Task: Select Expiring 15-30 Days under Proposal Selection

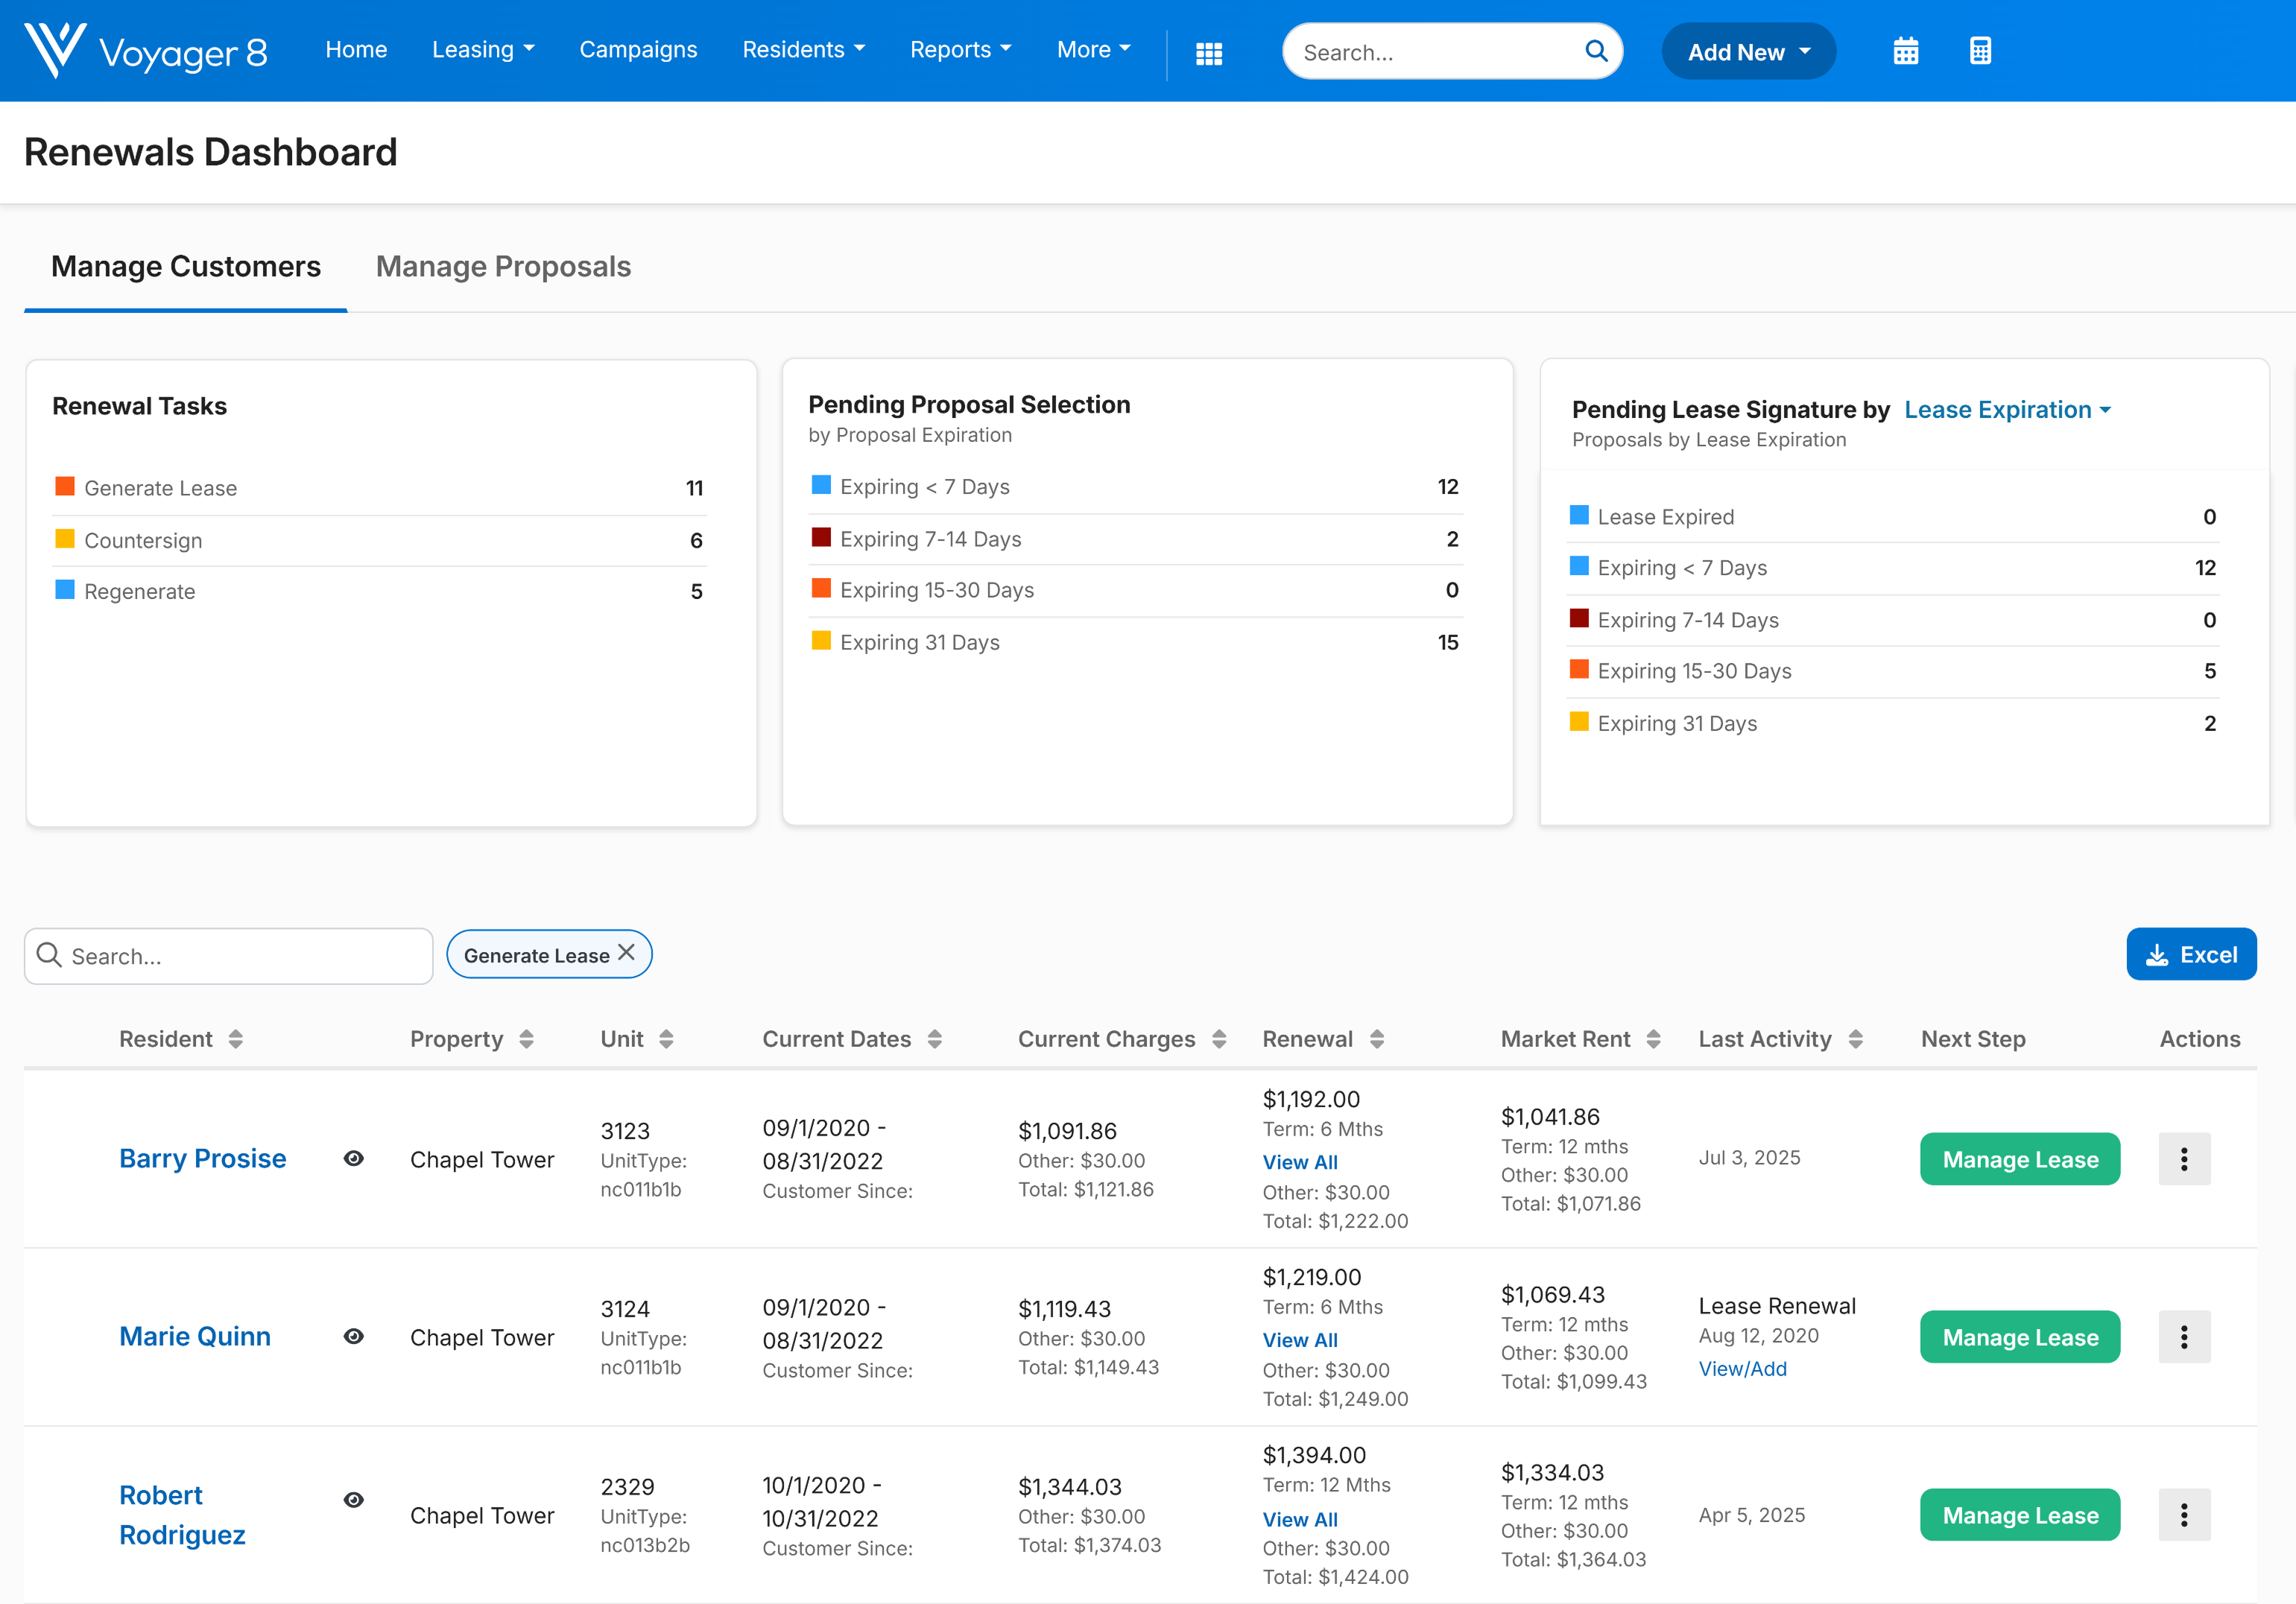Action: point(1136,590)
